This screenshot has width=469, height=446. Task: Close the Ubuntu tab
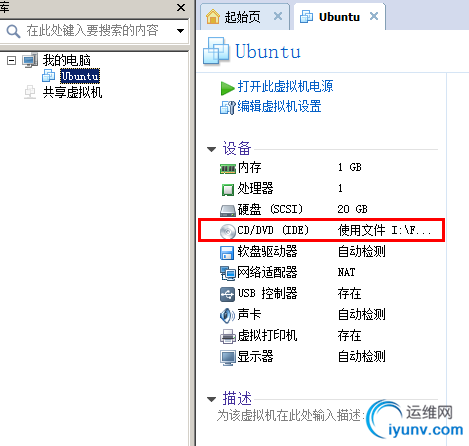(374, 16)
